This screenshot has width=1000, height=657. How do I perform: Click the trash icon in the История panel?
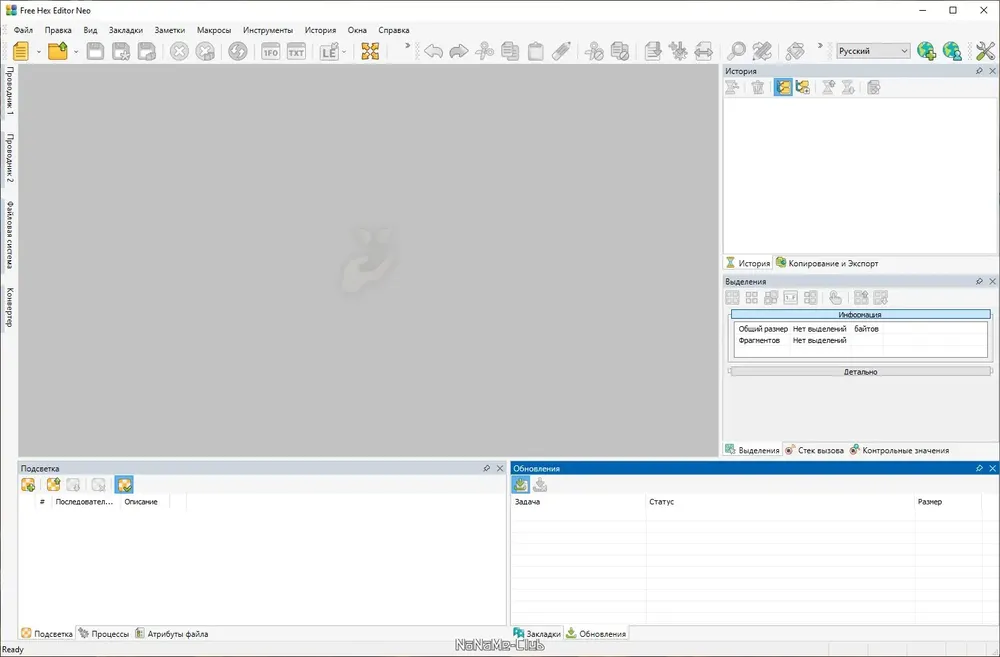tap(758, 87)
